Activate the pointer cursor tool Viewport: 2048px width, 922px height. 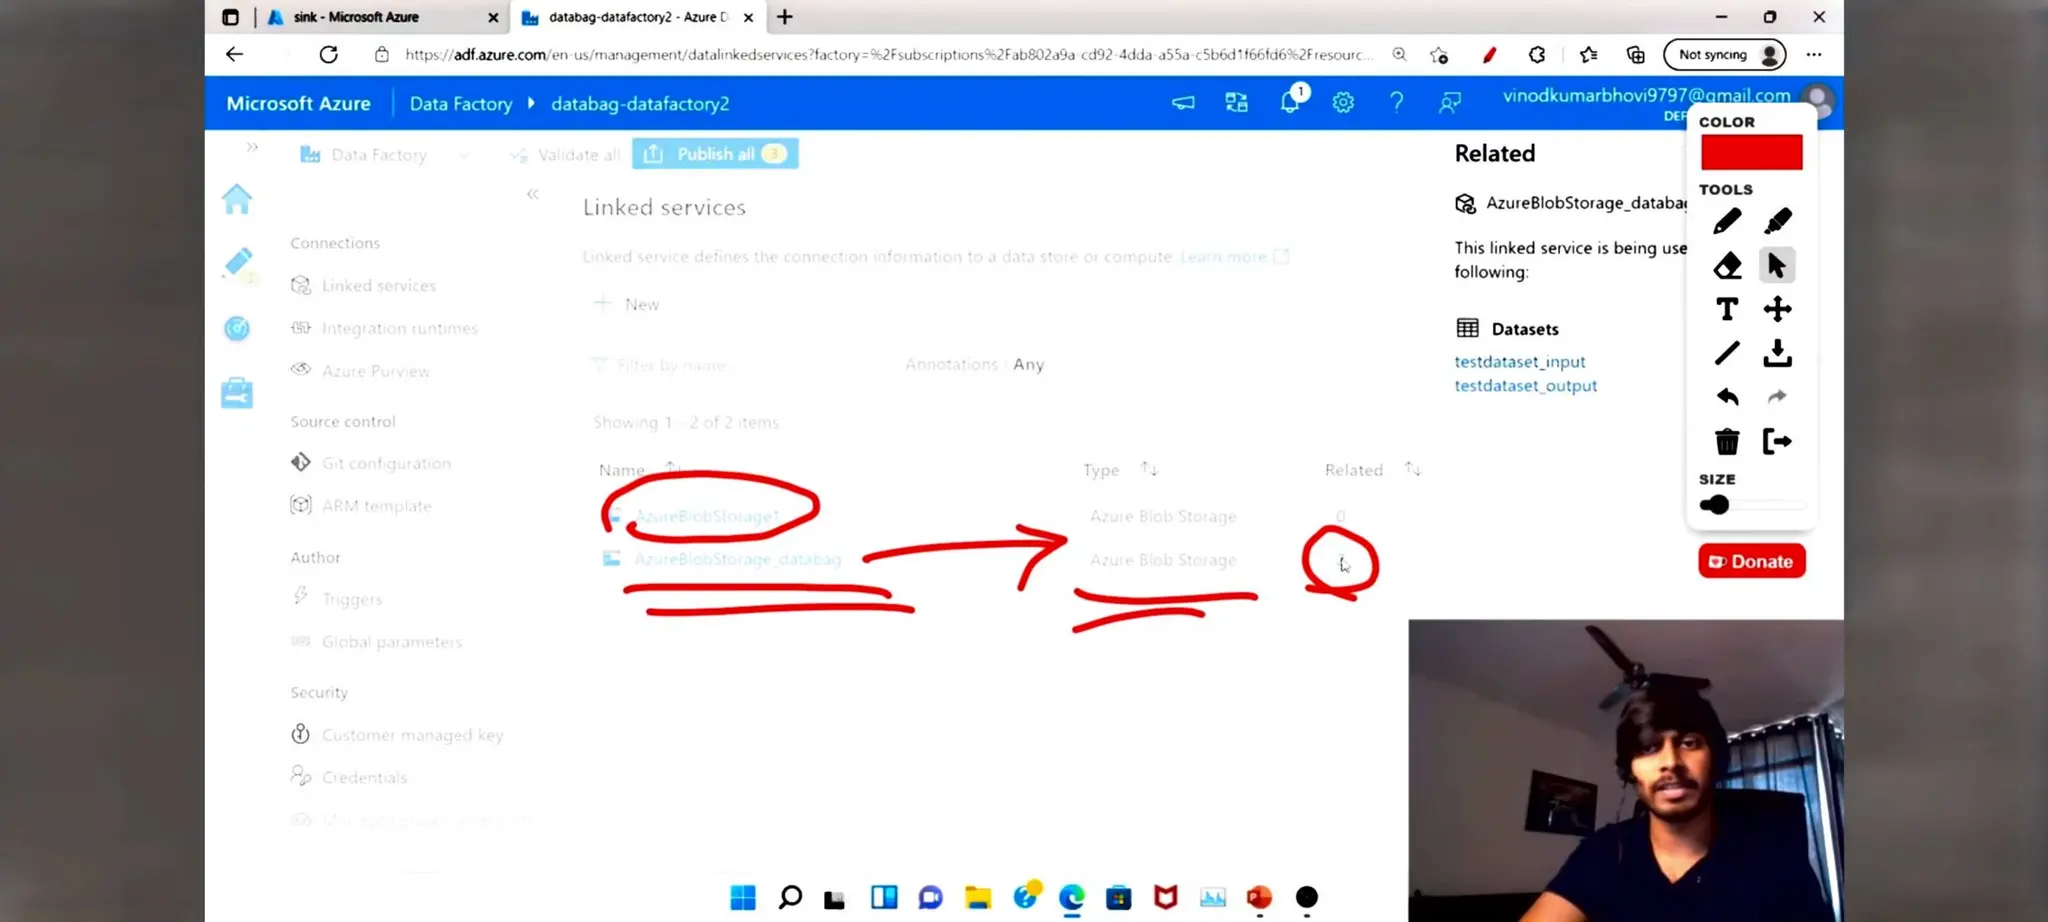[1777, 266]
